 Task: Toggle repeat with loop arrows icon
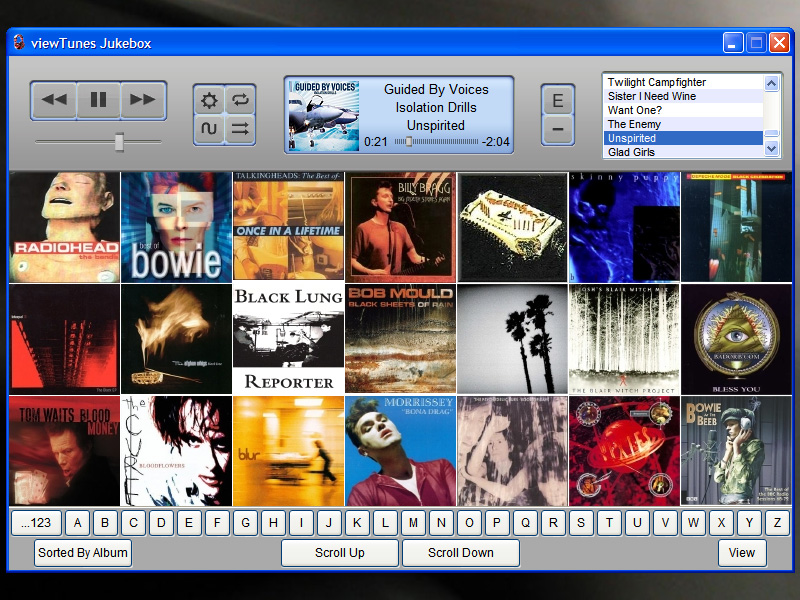pos(240,100)
